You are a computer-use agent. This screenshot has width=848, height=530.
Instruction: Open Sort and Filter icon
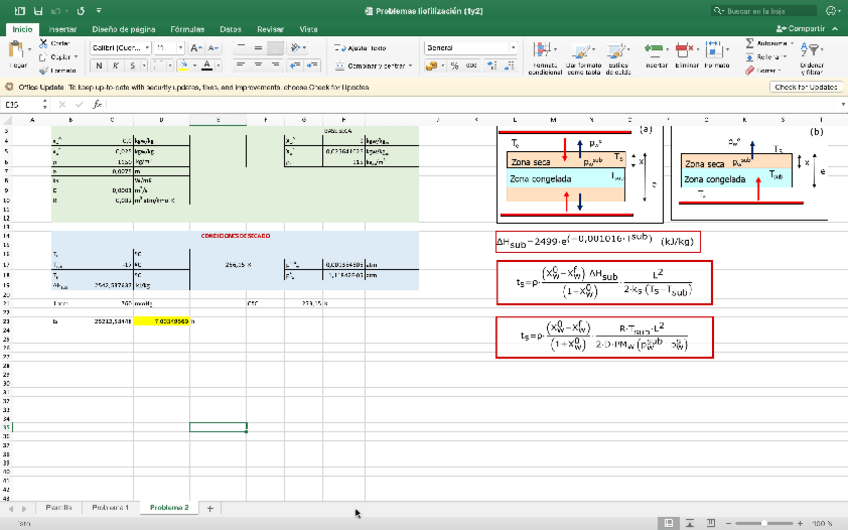812,51
